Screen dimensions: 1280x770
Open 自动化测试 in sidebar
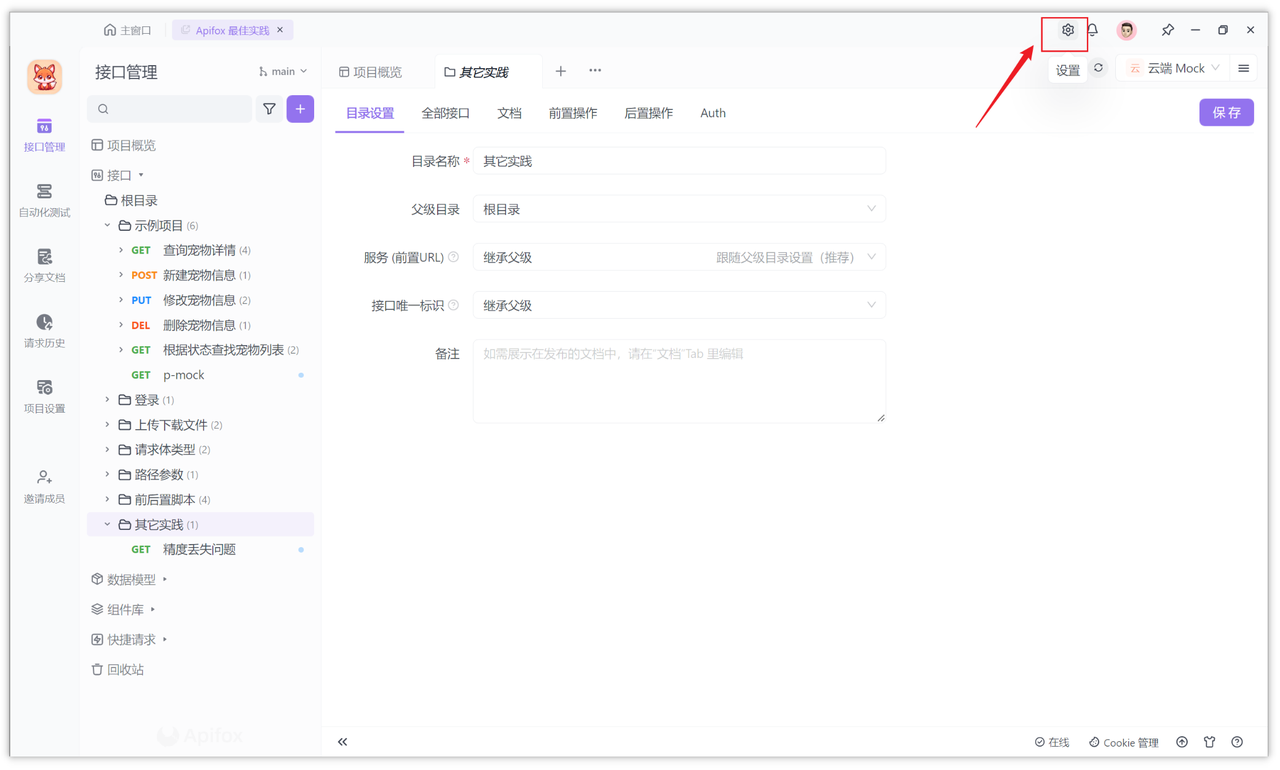click(44, 201)
